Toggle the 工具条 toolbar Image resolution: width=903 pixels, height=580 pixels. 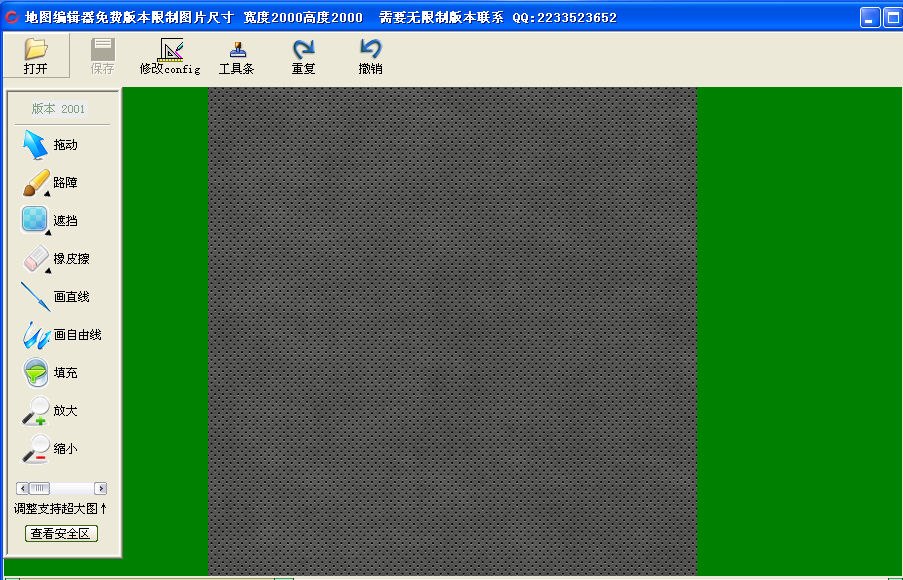coord(237,56)
